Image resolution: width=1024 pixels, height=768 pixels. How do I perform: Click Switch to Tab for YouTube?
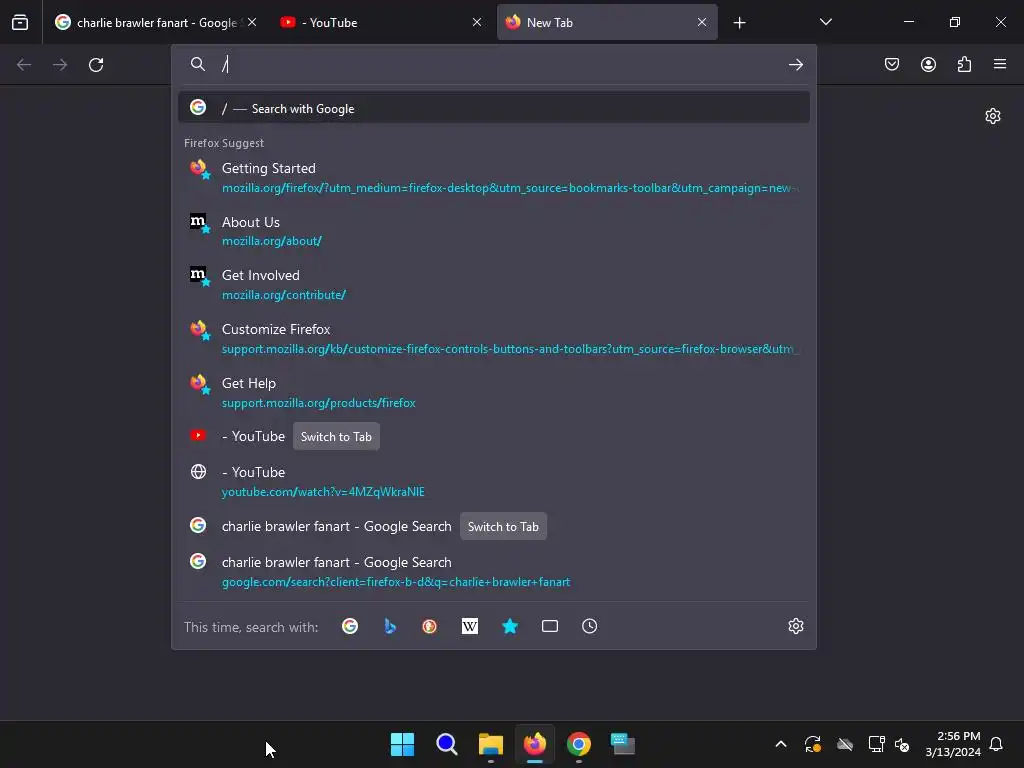click(336, 437)
